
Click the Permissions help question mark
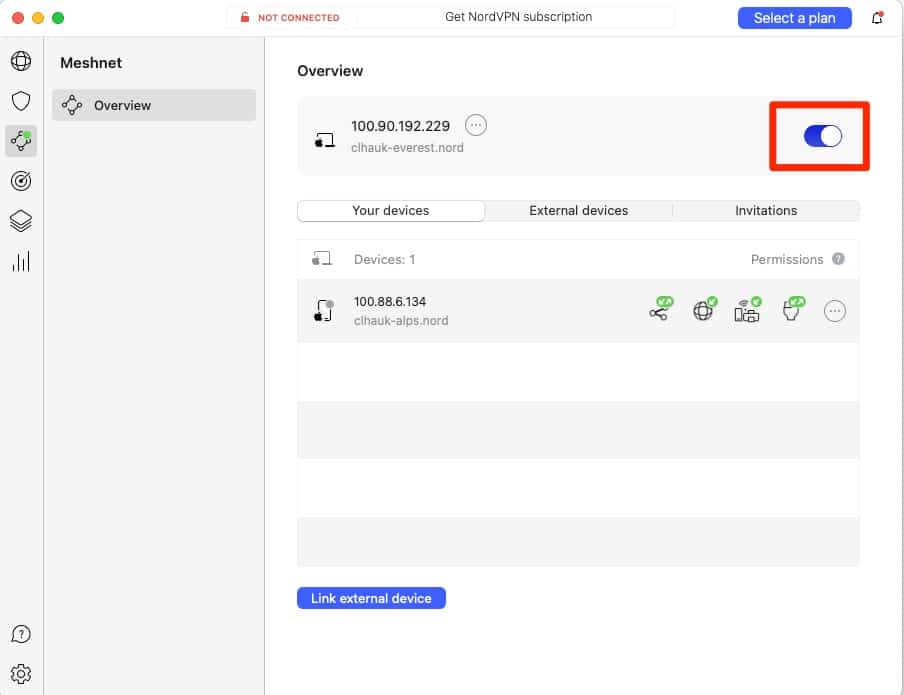click(x=838, y=259)
